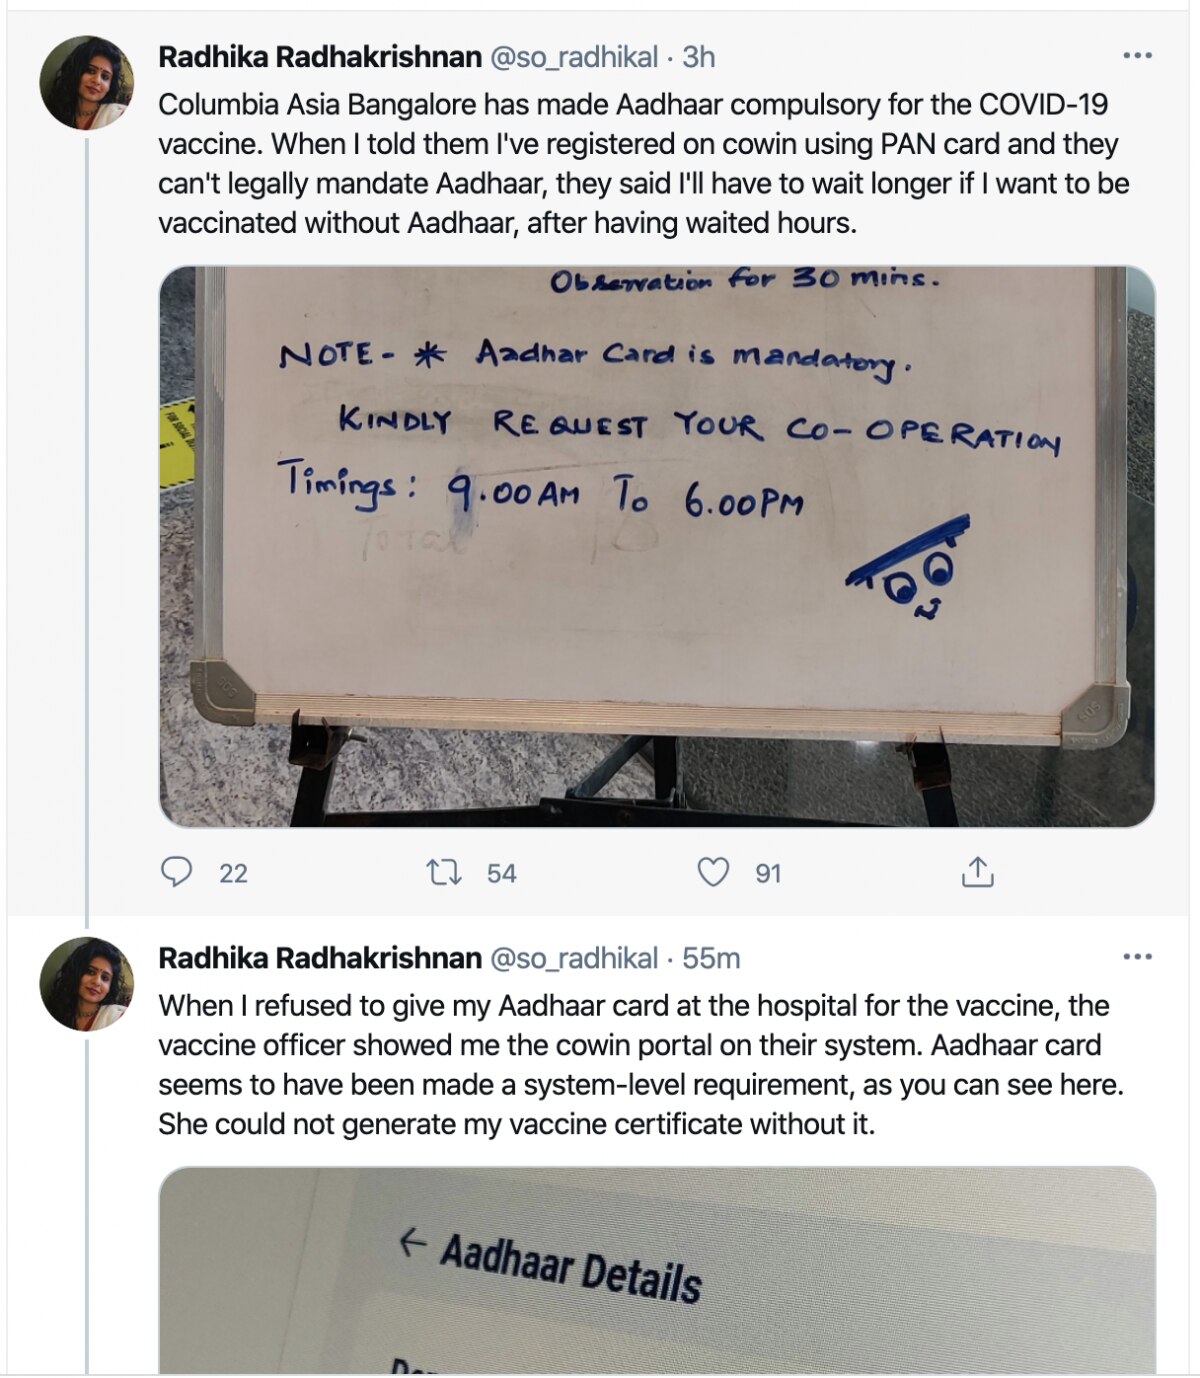
Task: Click the 55m timestamp of the second tweet
Action: point(711,958)
